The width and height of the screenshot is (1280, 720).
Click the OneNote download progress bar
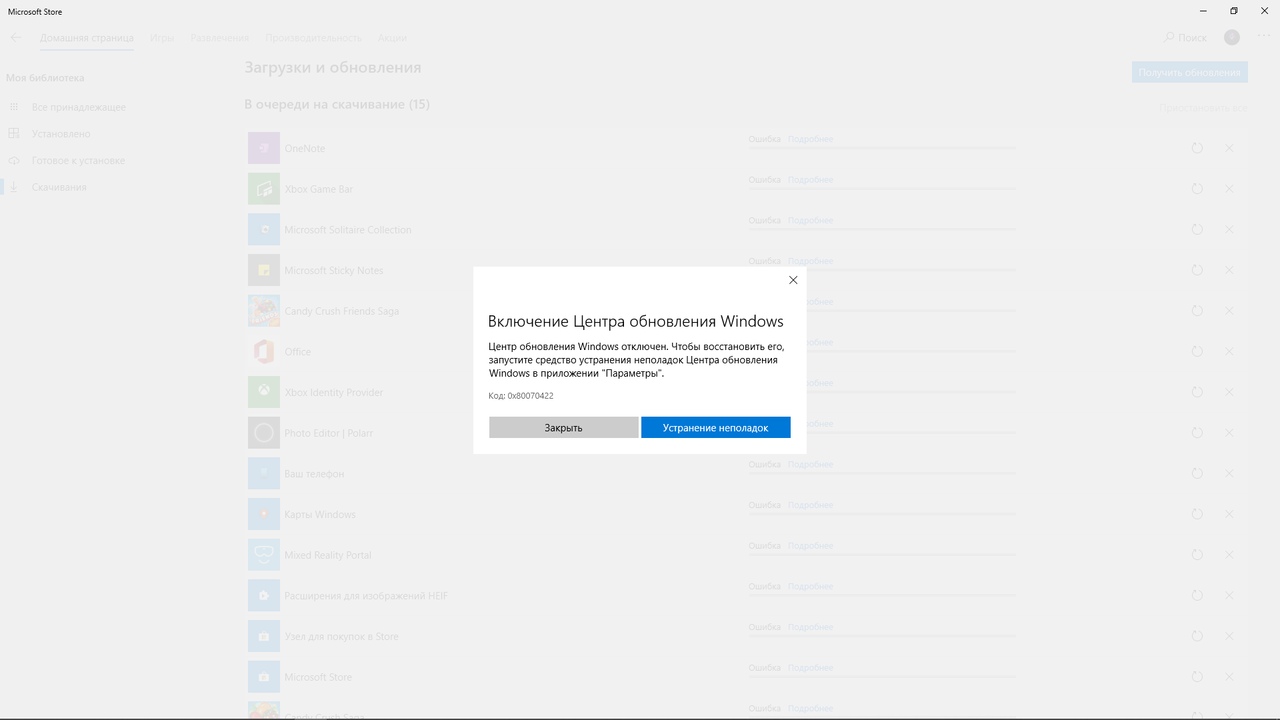[x=882, y=148]
